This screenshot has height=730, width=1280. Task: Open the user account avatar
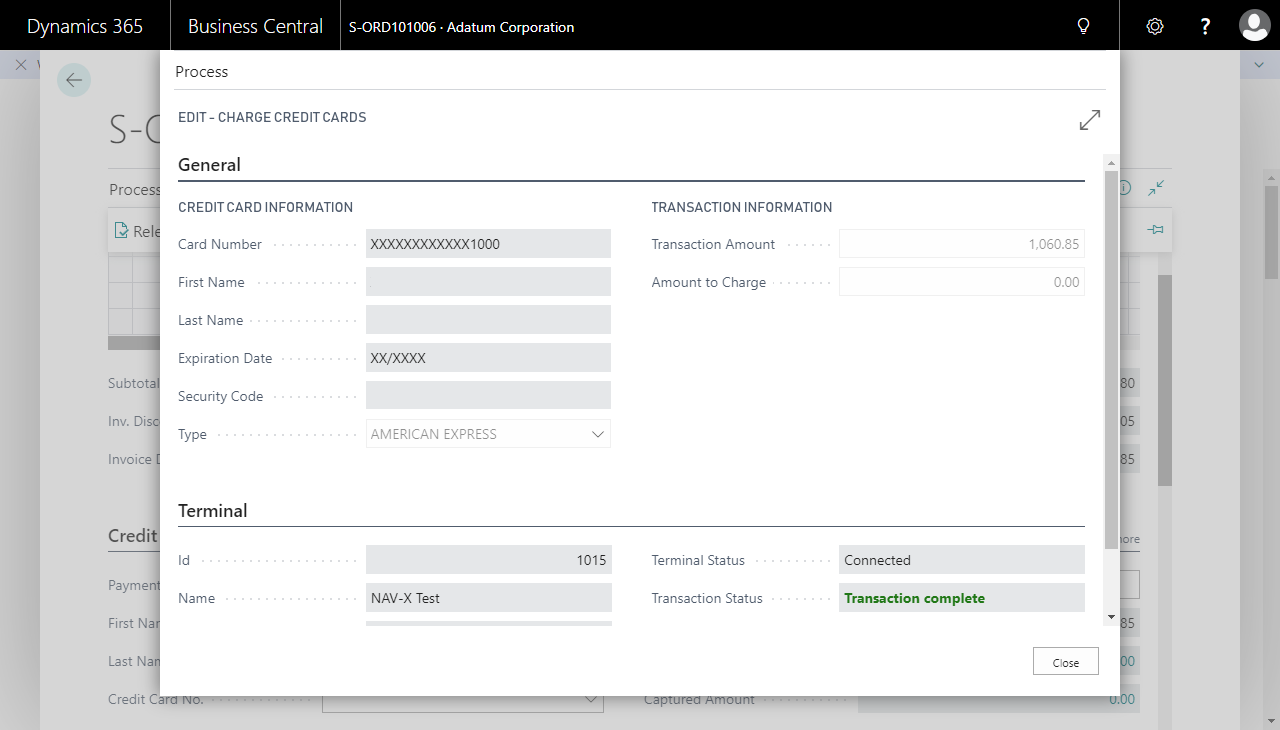click(1254, 26)
